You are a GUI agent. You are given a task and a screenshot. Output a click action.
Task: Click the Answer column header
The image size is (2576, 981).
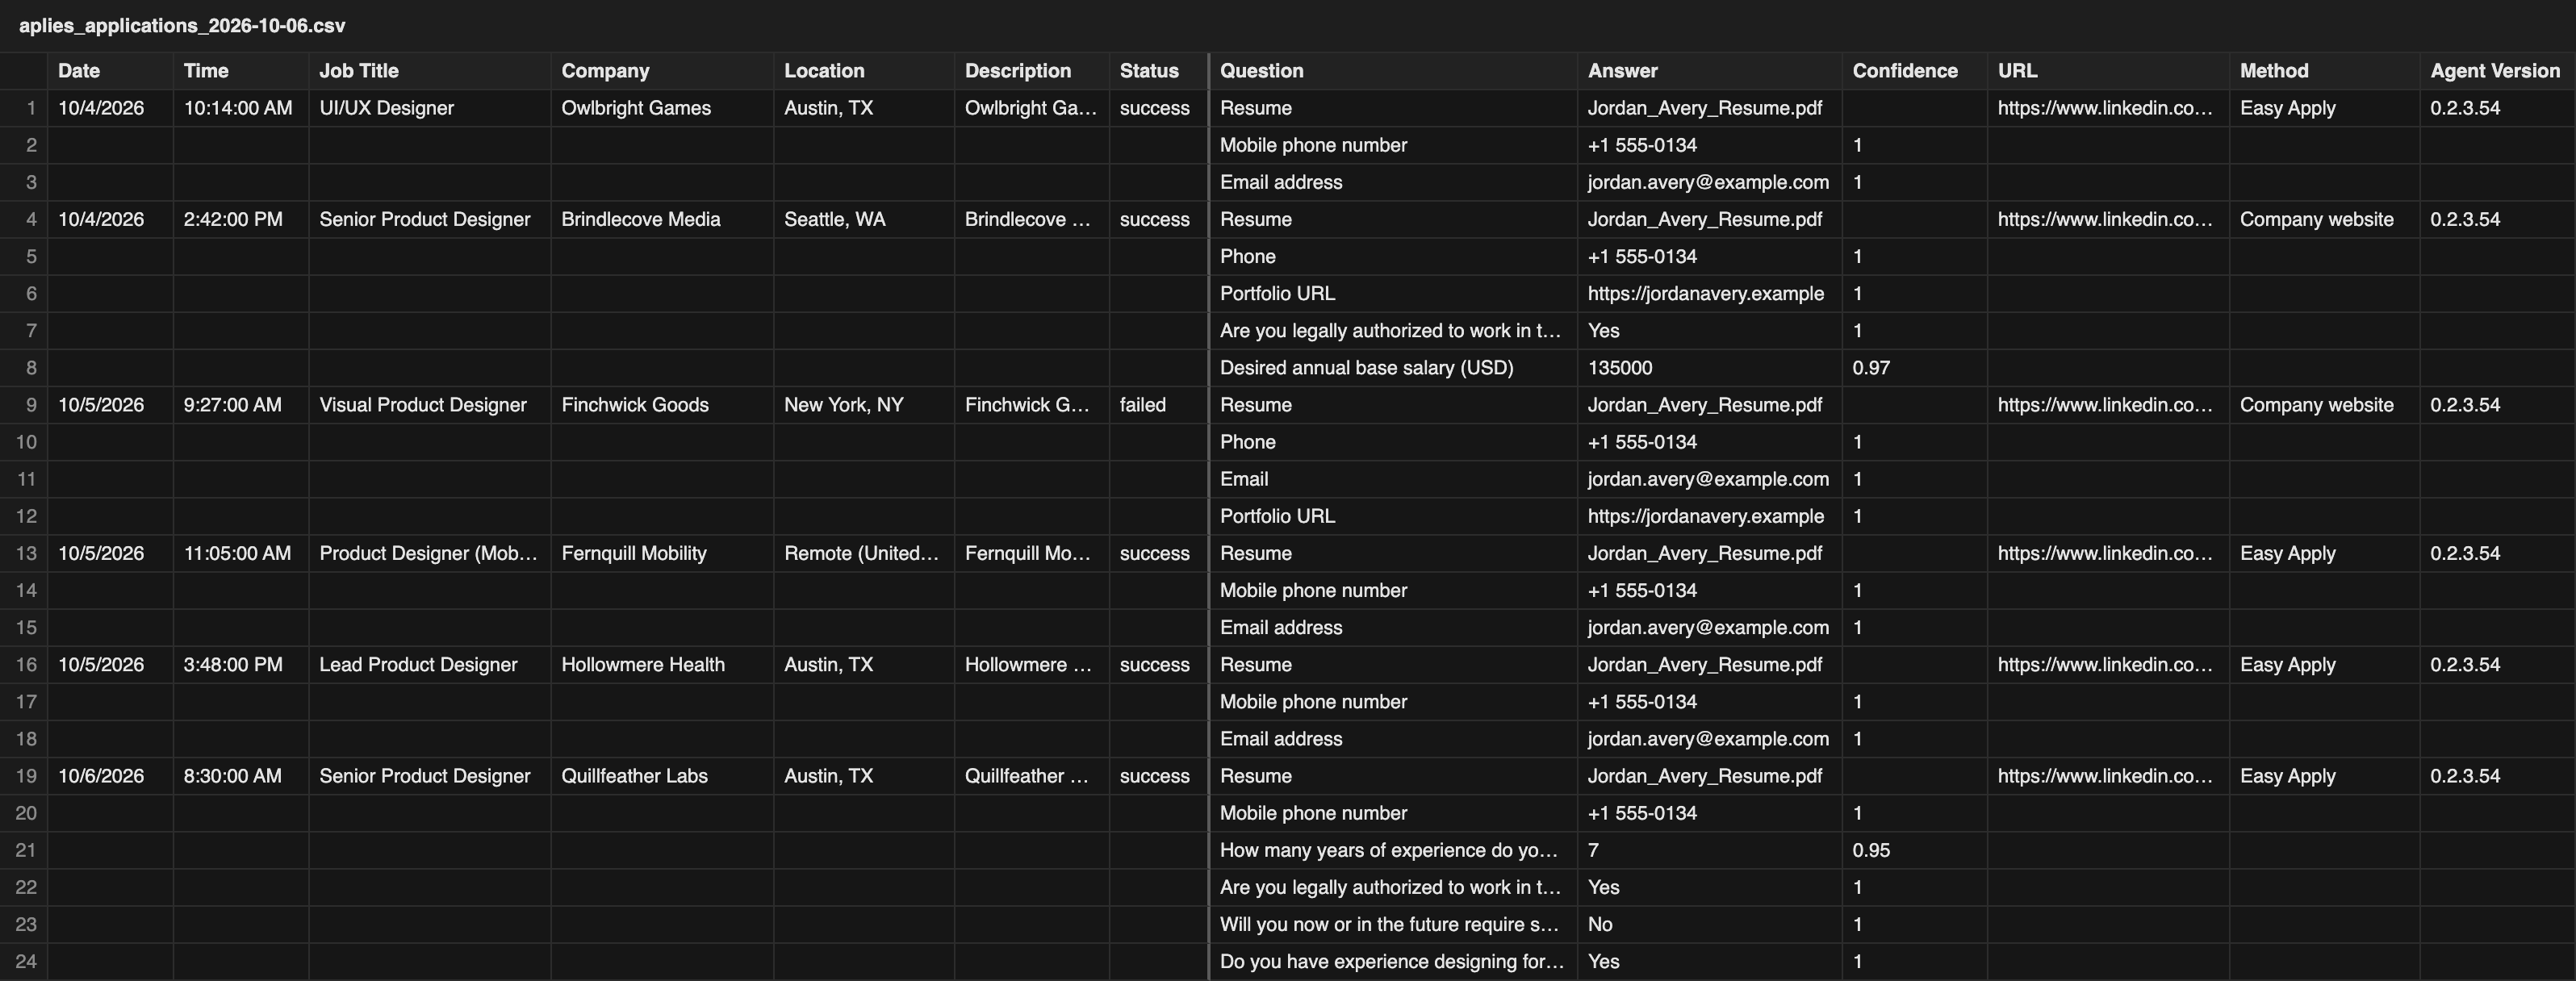pyautogui.click(x=1710, y=71)
